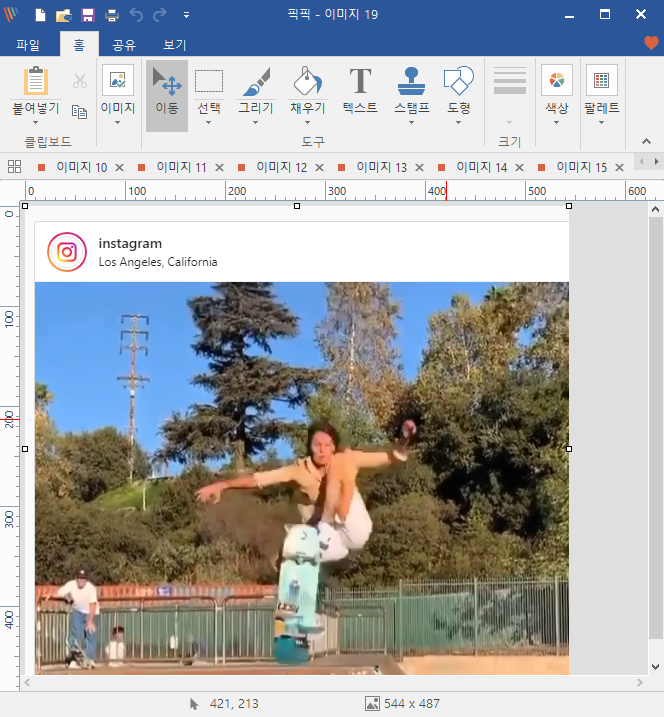Image resolution: width=664 pixels, height=717 pixels.
Task: Close the 이미지 10 tab
Action: 119,167
